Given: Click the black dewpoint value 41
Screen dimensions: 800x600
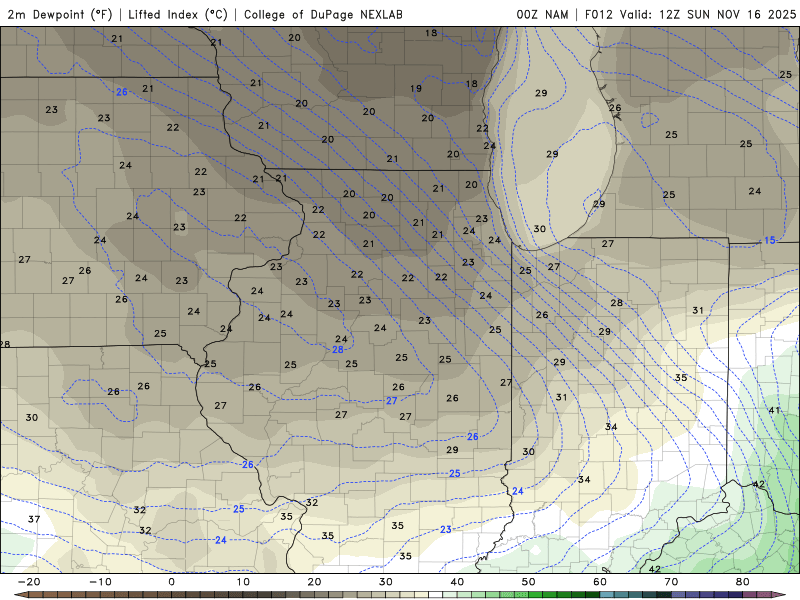Looking at the screenshot, I should coord(774,410).
